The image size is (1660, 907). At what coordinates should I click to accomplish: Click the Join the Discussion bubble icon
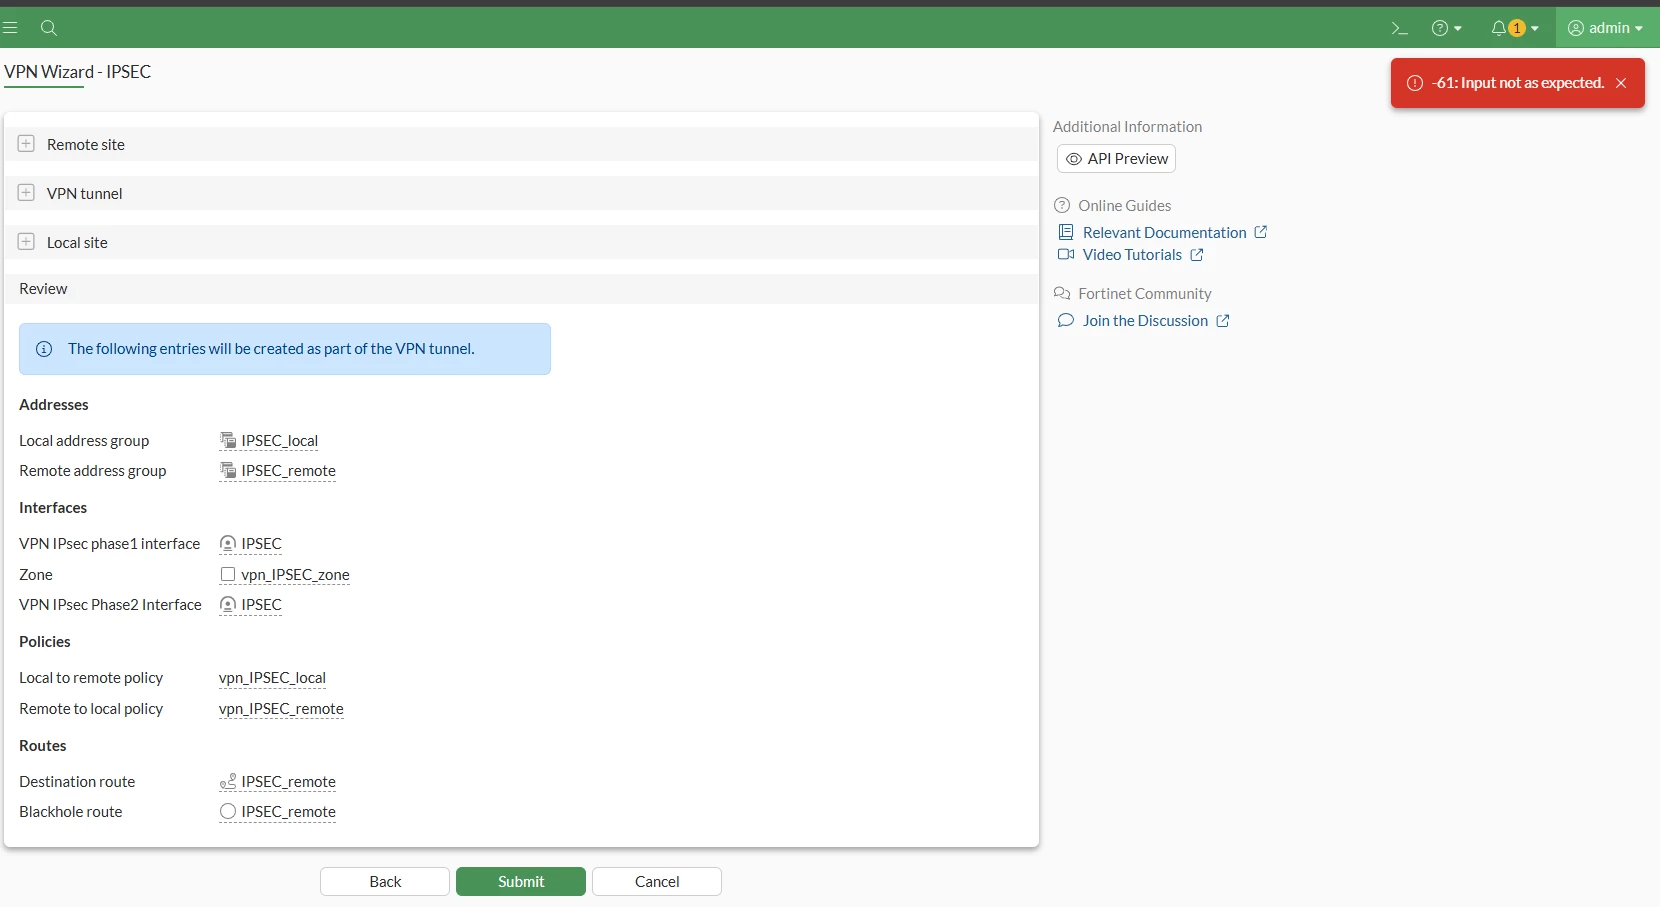coord(1066,321)
